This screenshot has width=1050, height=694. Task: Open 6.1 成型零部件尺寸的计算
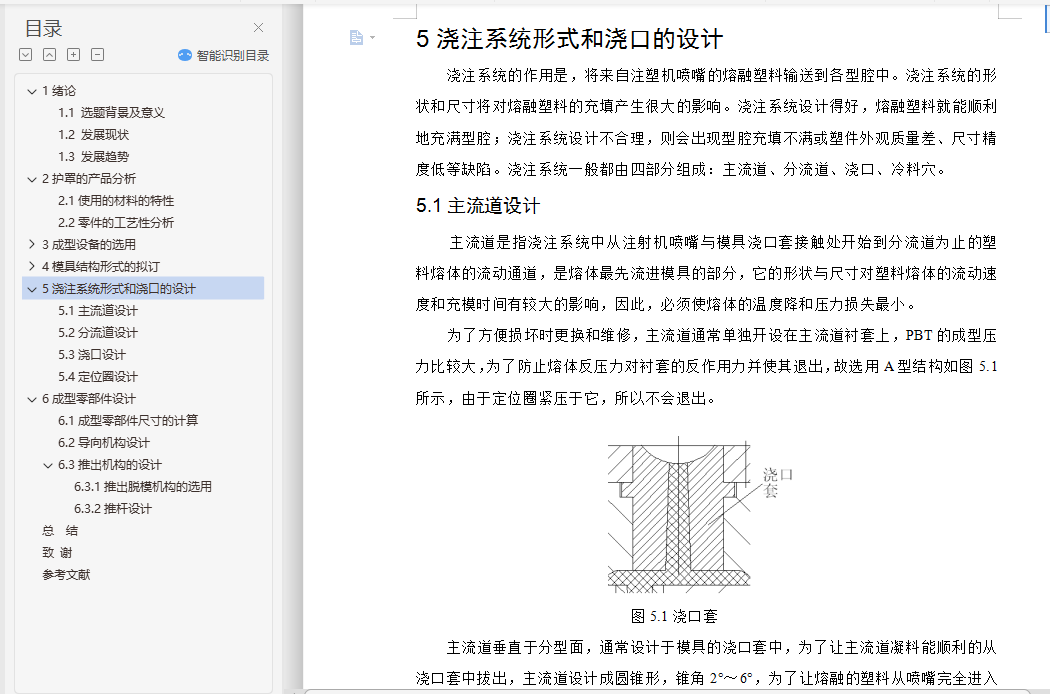pos(128,421)
